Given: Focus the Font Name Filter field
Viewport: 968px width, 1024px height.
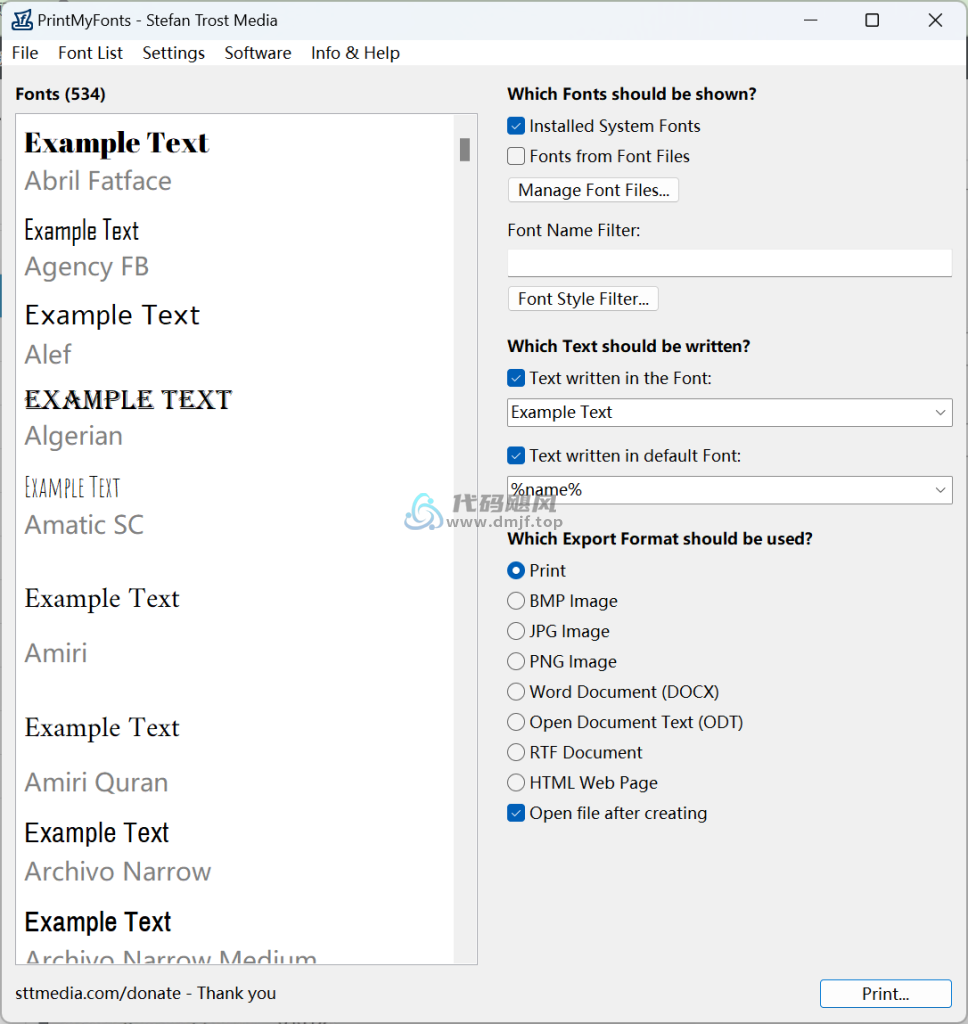Looking at the screenshot, I should [x=730, y=263].
